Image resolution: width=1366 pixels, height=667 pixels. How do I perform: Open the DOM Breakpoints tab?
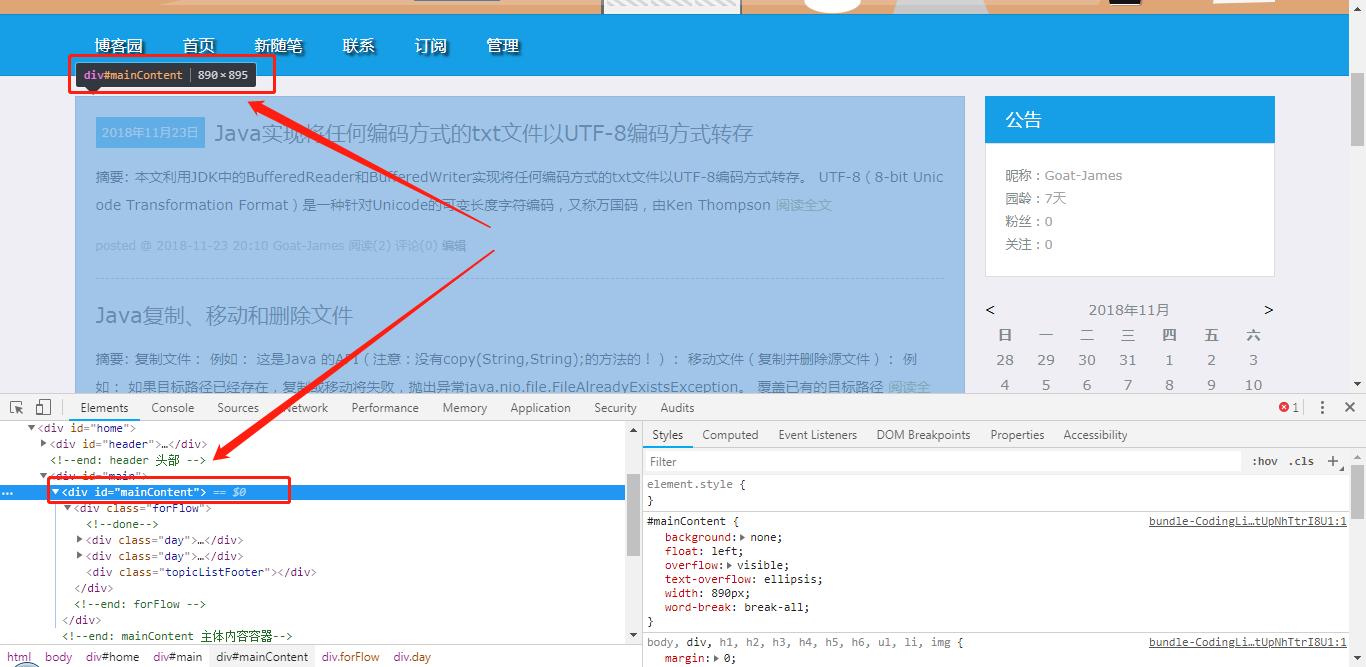click(923, 435)
